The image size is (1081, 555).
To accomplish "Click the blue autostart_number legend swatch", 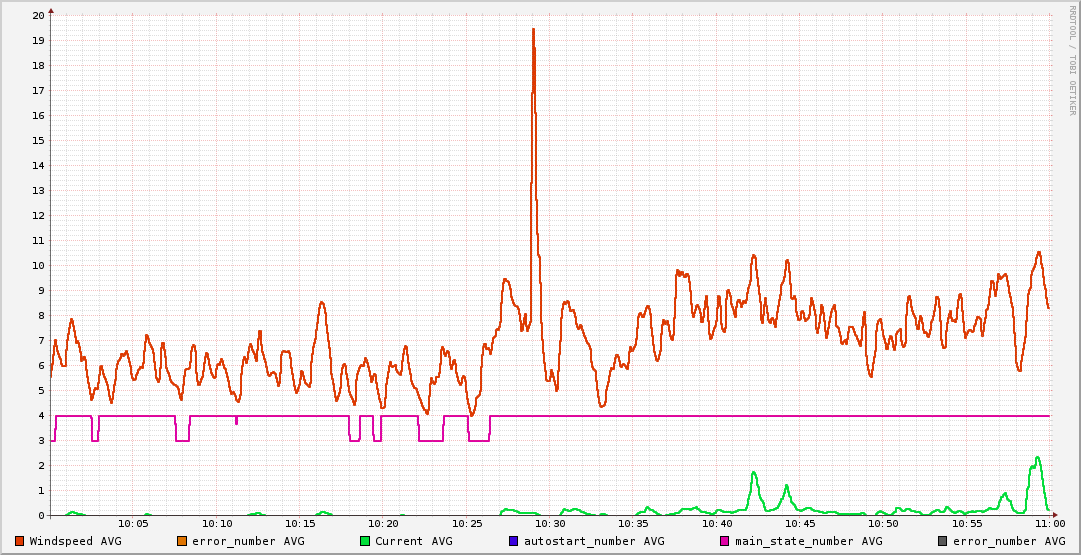I will 514,541.
